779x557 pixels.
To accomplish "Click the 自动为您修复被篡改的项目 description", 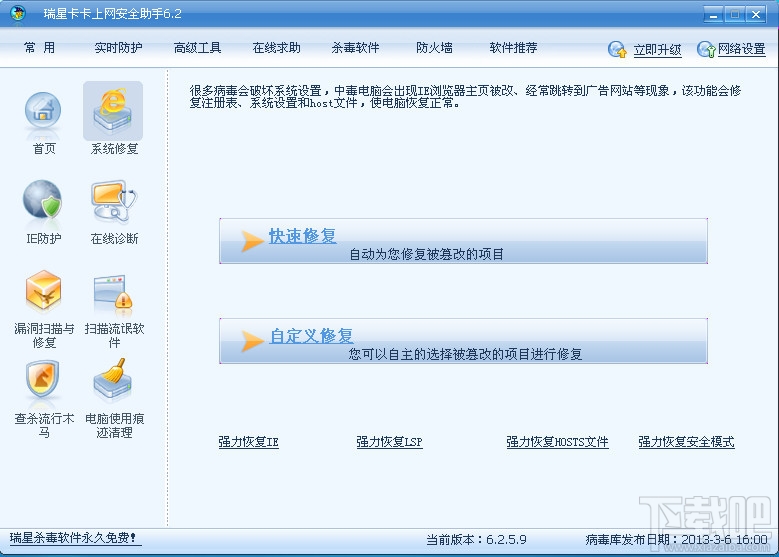I will (426, 254).
